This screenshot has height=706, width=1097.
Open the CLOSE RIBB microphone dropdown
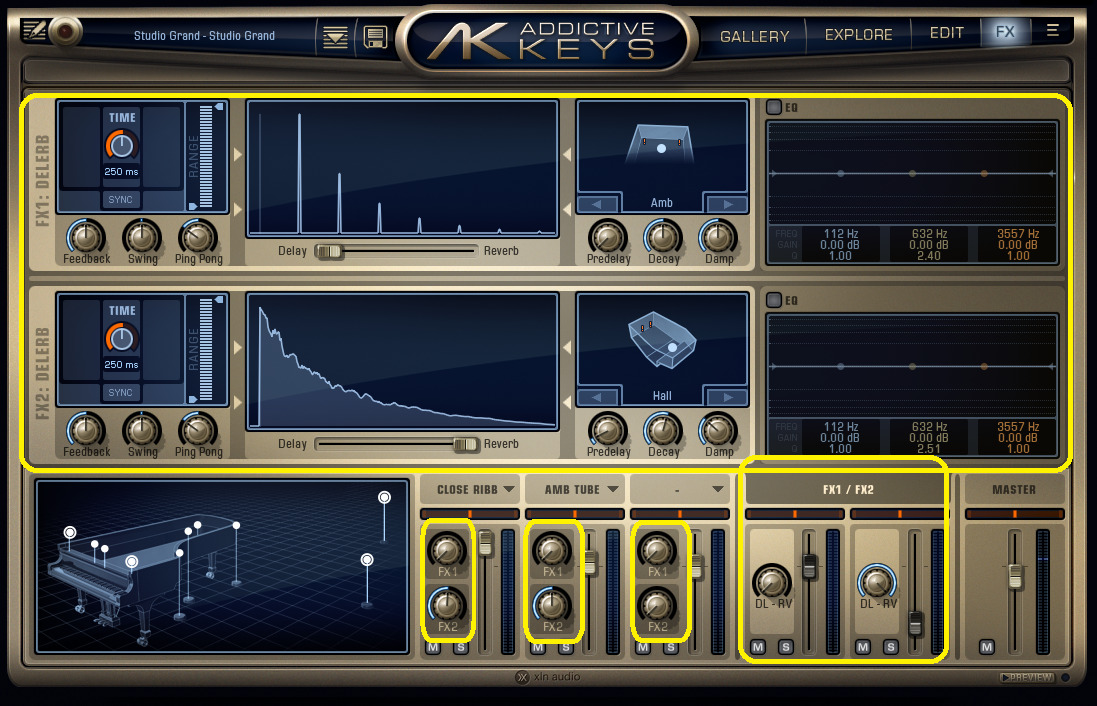click(x=471, y=489)
